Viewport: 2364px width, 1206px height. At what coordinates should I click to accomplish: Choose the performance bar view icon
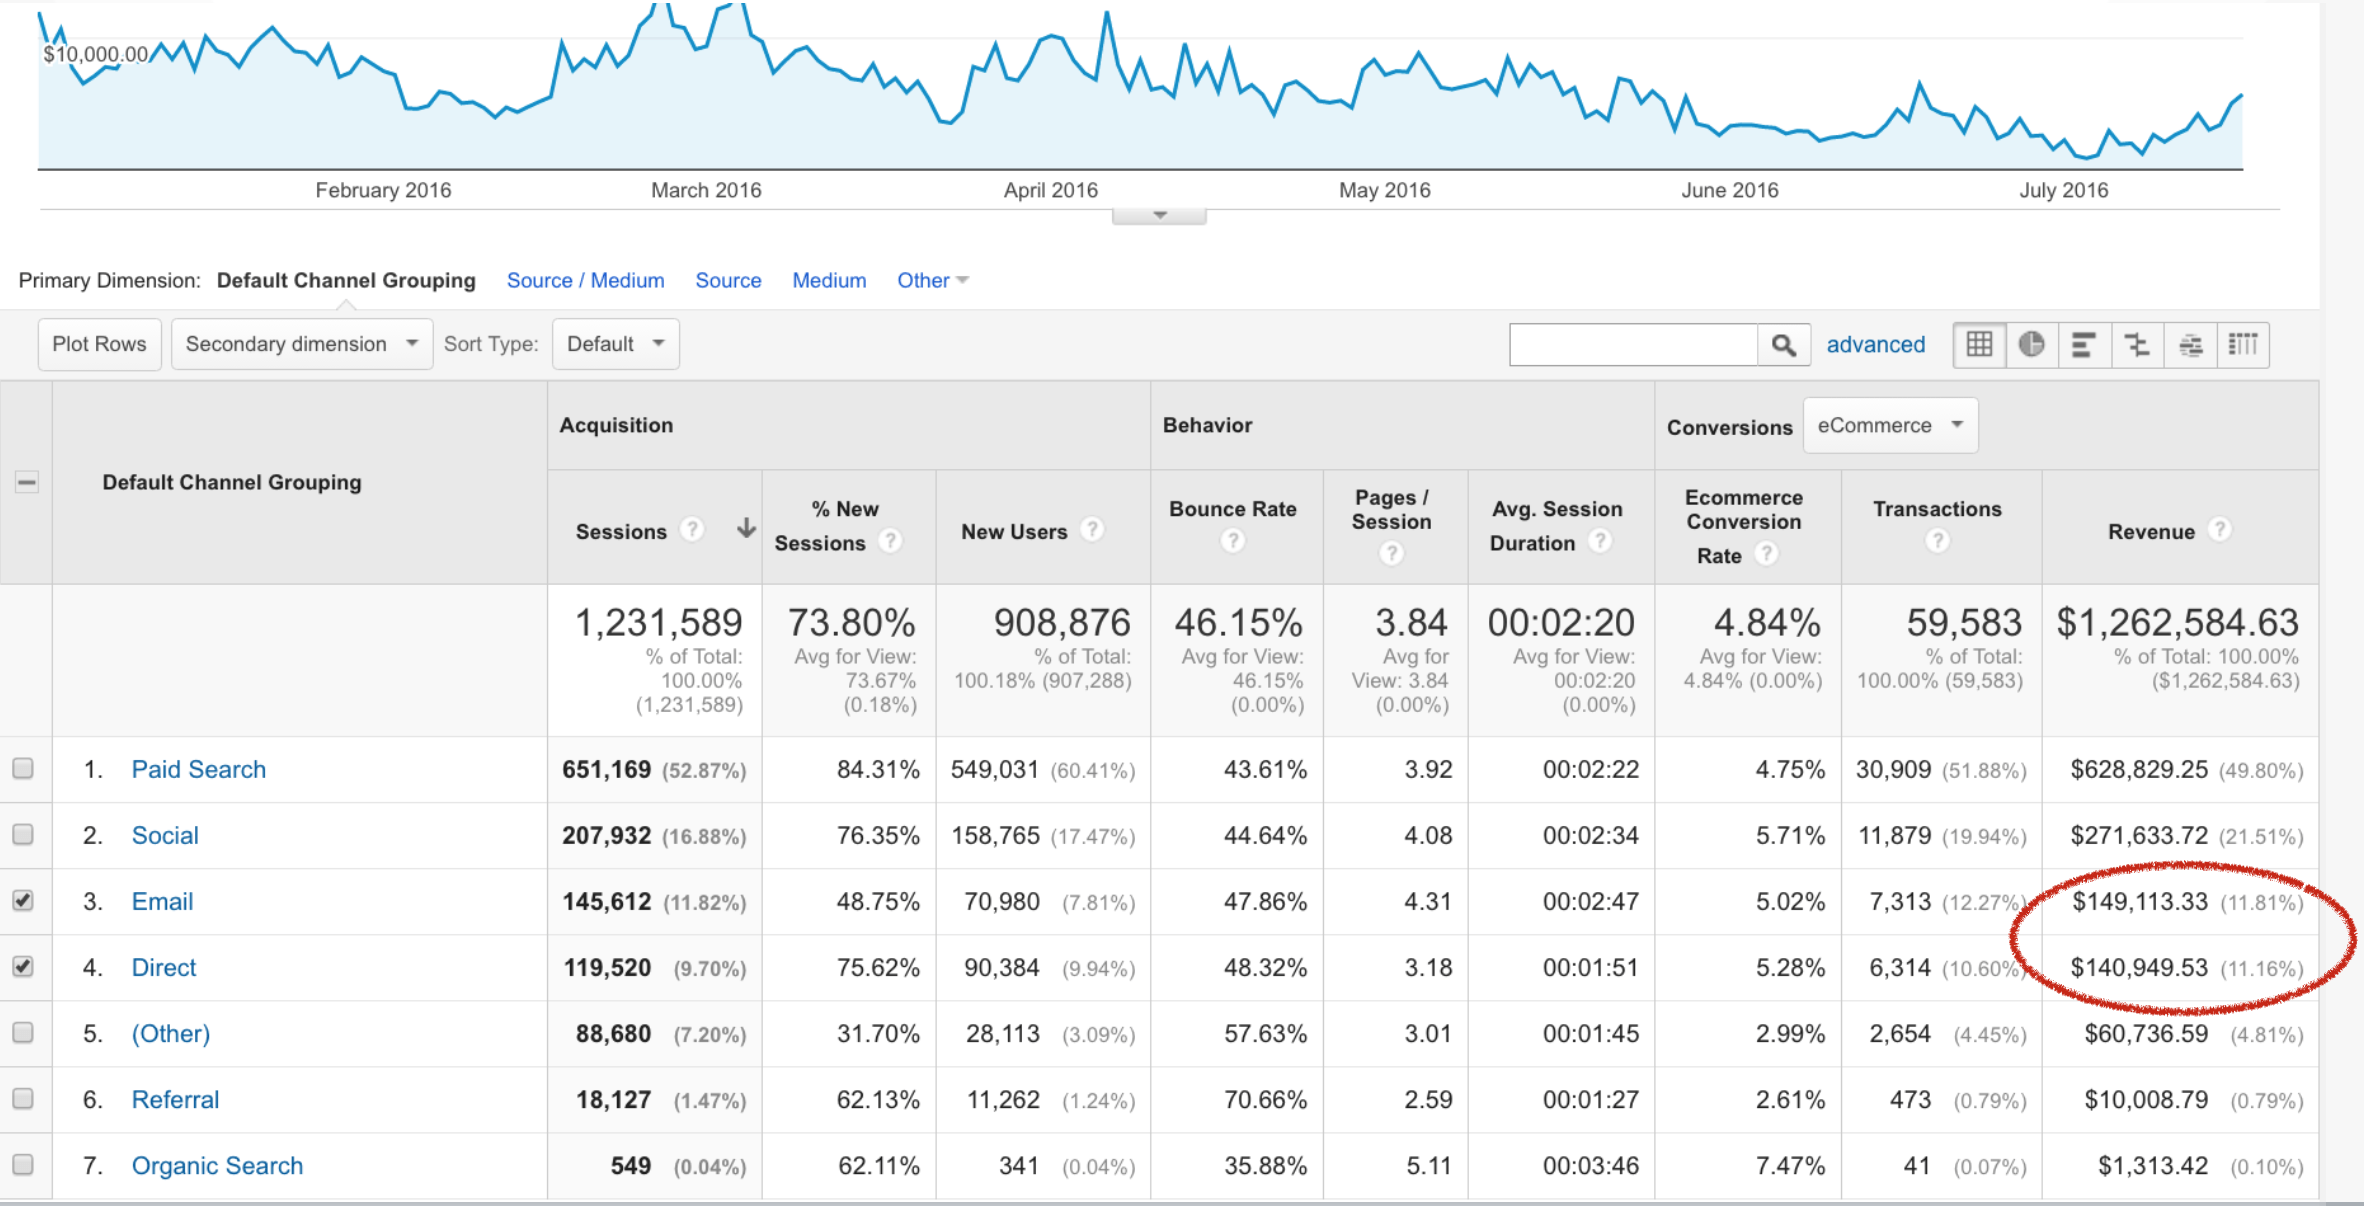point(2084,345)
